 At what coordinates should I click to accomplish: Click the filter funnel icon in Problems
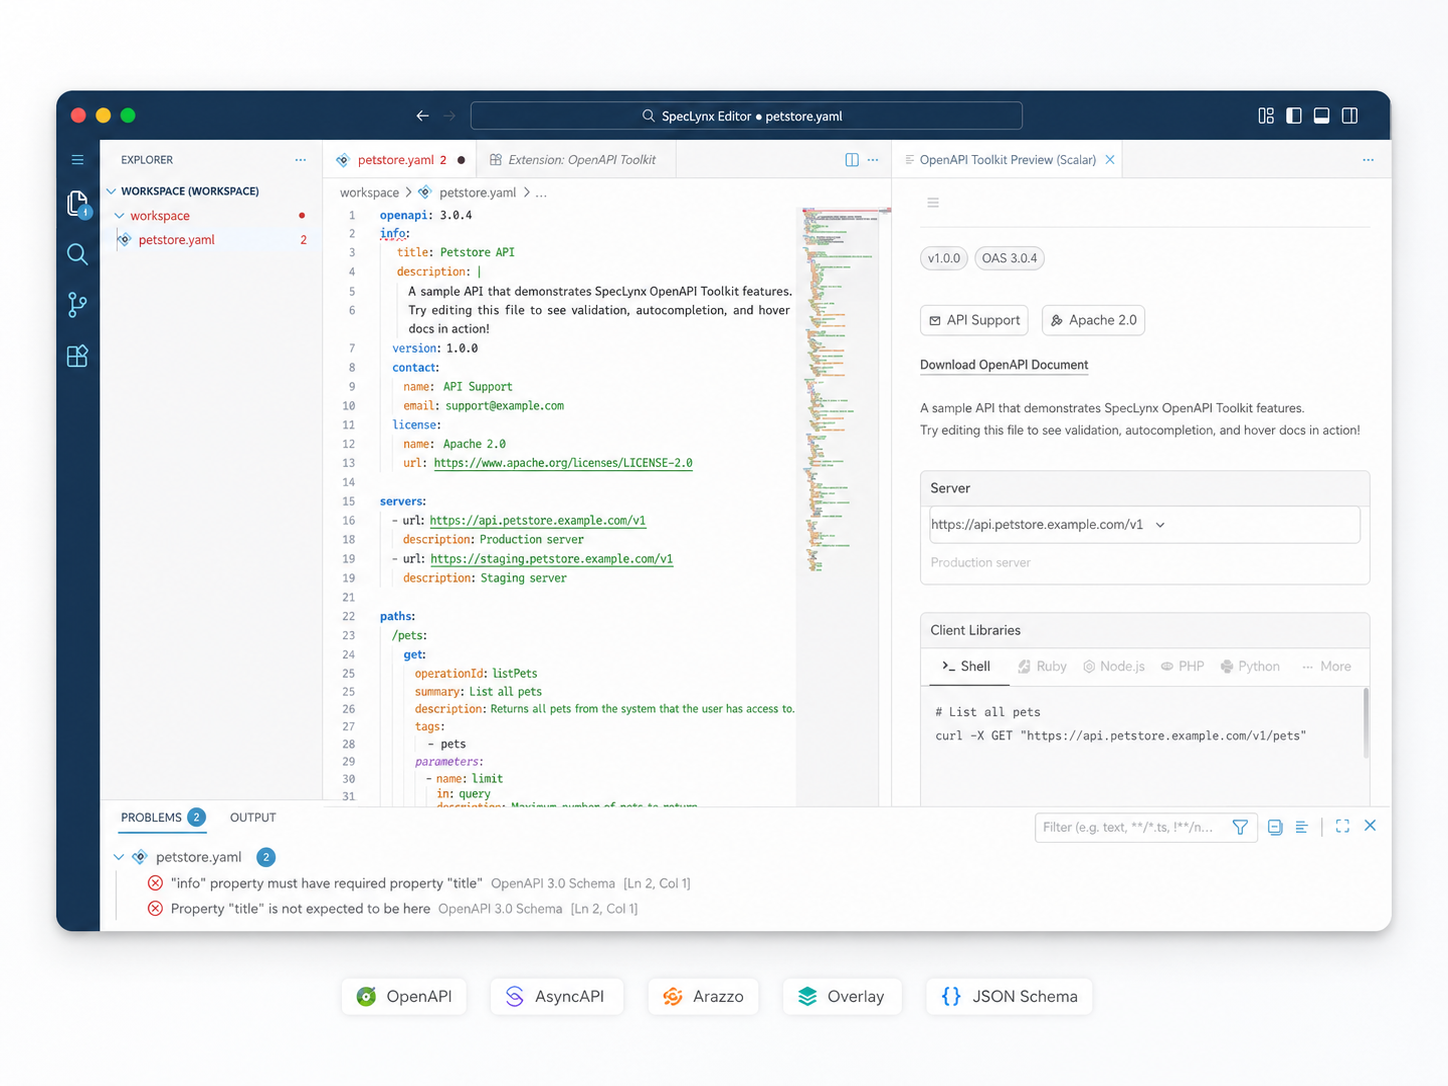click(x=1240, y=827)
